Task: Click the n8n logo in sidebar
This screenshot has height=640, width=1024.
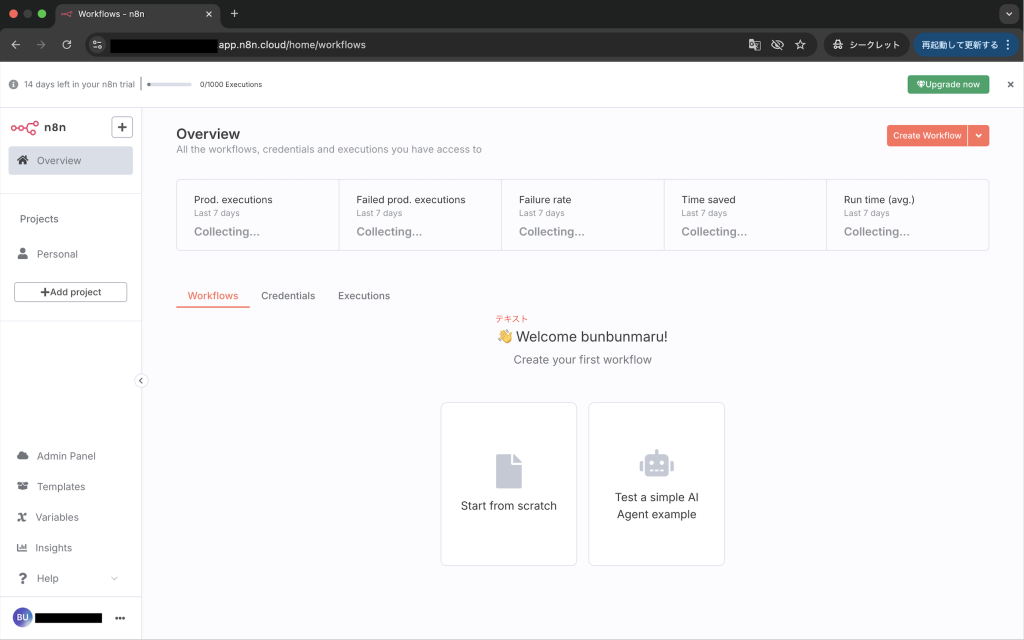Action: coord(38,127)
